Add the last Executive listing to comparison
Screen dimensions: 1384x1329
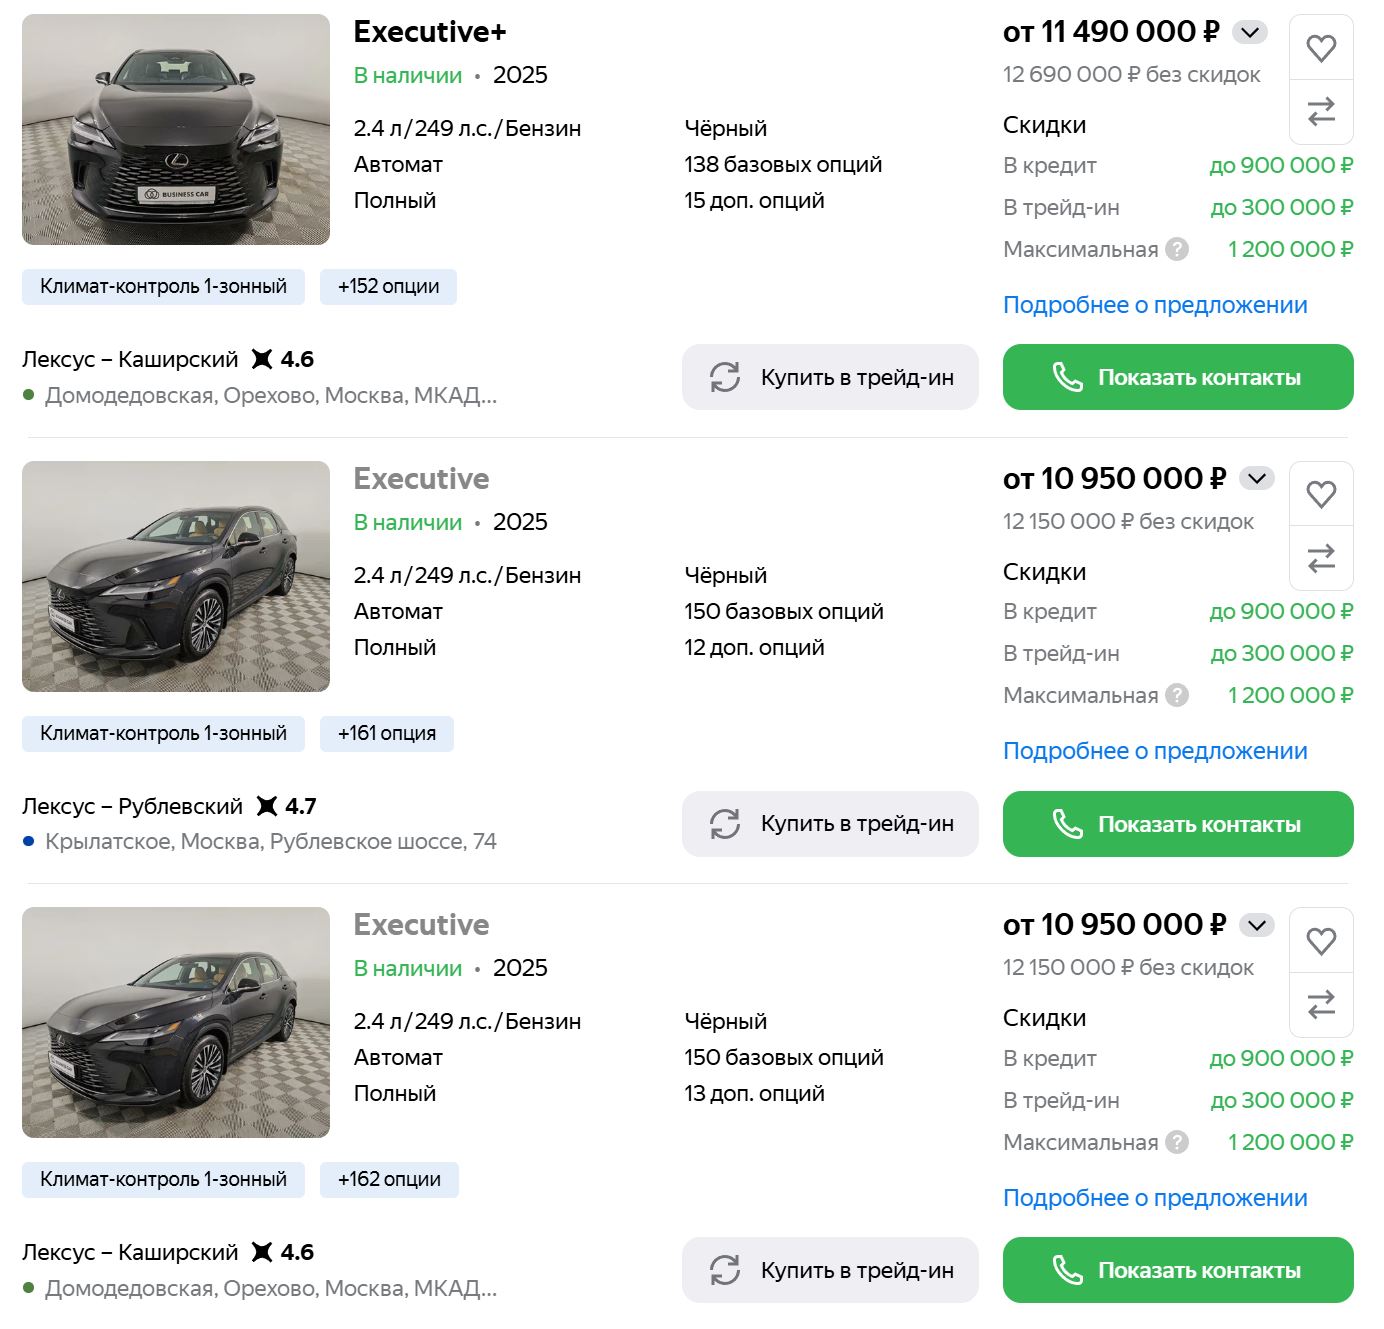coord(1321,1004)
